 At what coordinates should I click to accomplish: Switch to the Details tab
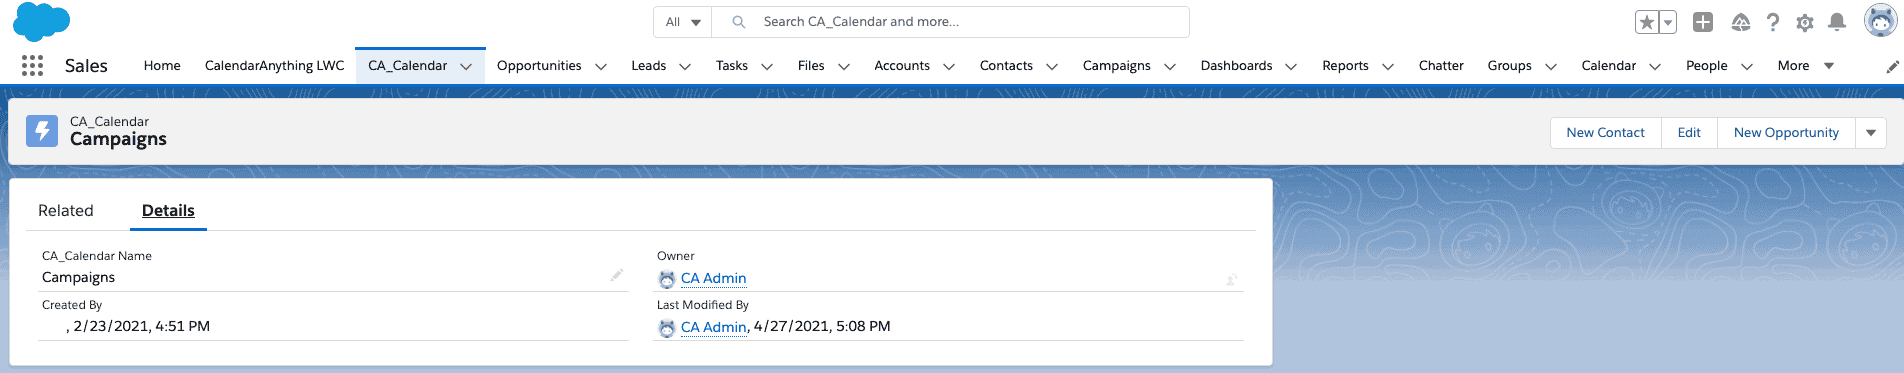pyautogui.click(x=168, y=211)
